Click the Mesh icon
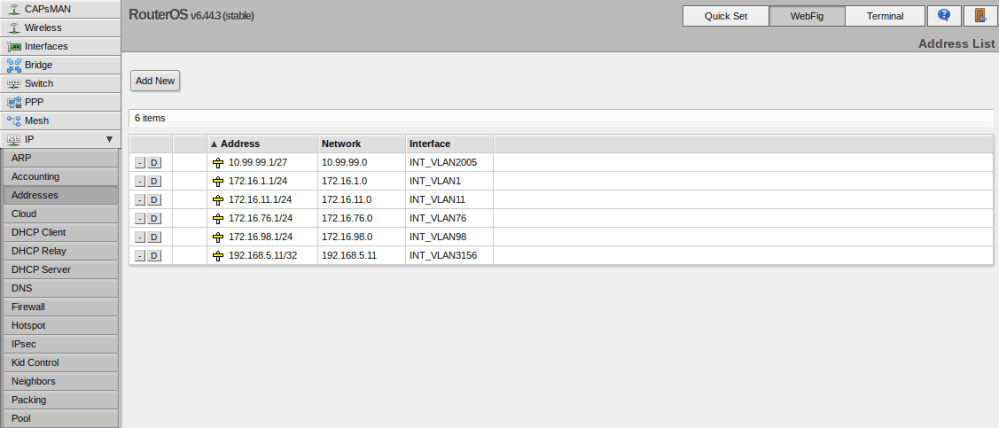 pyautogui.click(x=14, y=120)
